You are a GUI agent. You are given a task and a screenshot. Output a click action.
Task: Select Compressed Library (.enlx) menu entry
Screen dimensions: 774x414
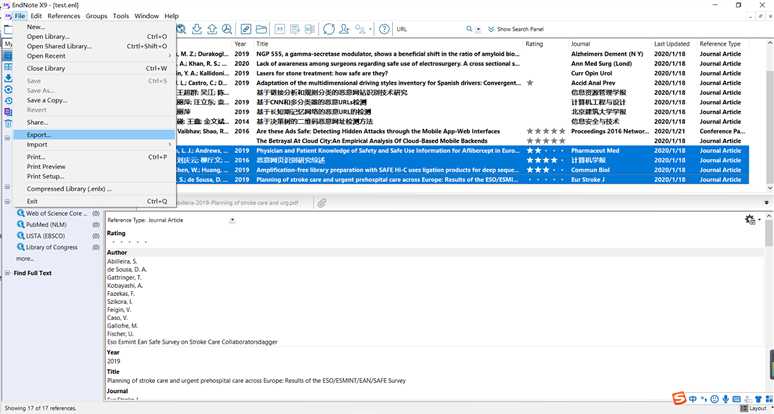tap(94, 189)
